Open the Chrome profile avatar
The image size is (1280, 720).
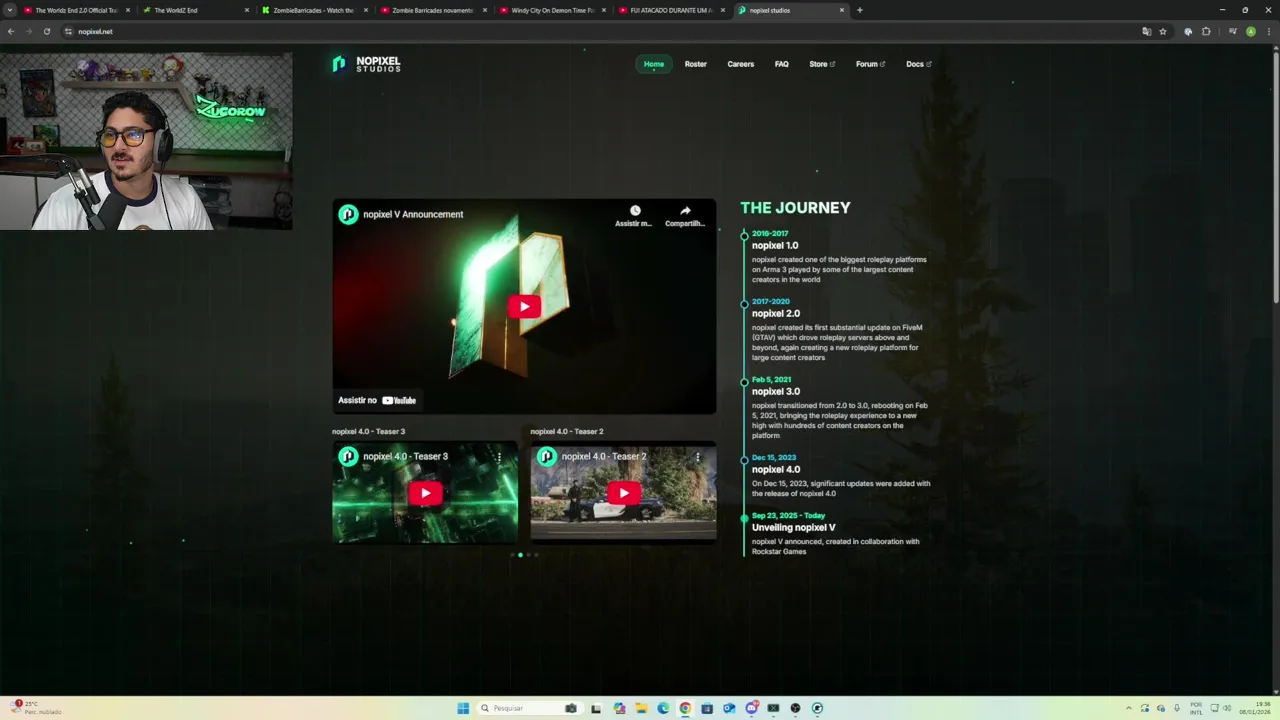coord(1251,31)
